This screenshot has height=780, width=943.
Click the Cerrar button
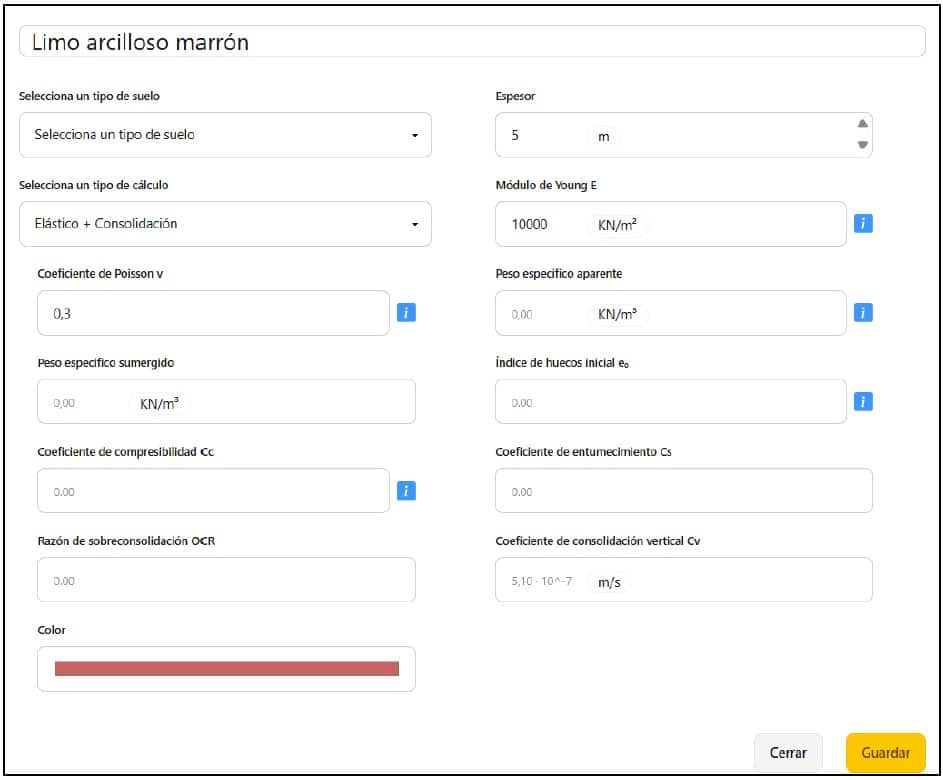[x=788, y=752]
